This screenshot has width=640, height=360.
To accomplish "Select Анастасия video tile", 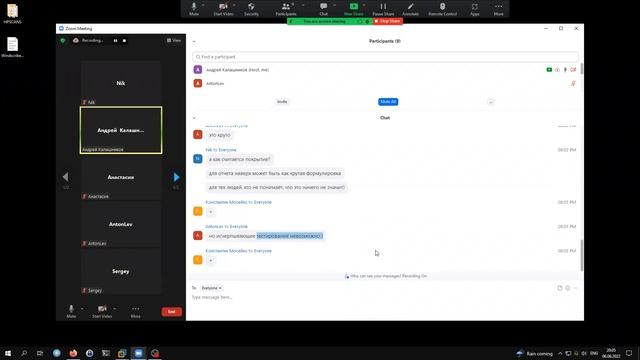I will tap(121, 177).
